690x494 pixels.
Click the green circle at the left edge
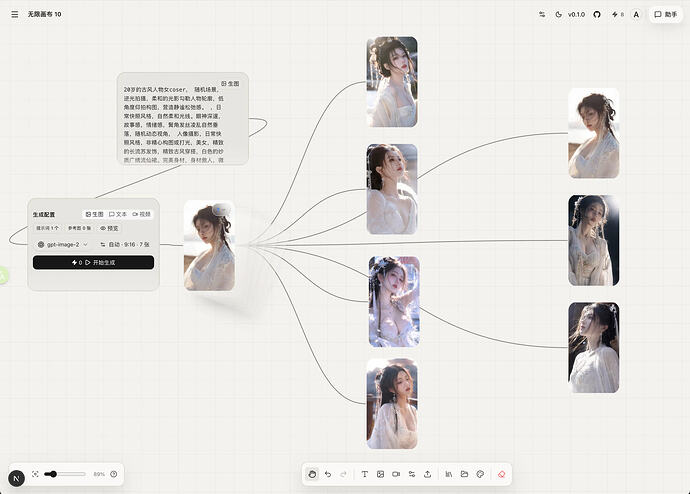3,276
